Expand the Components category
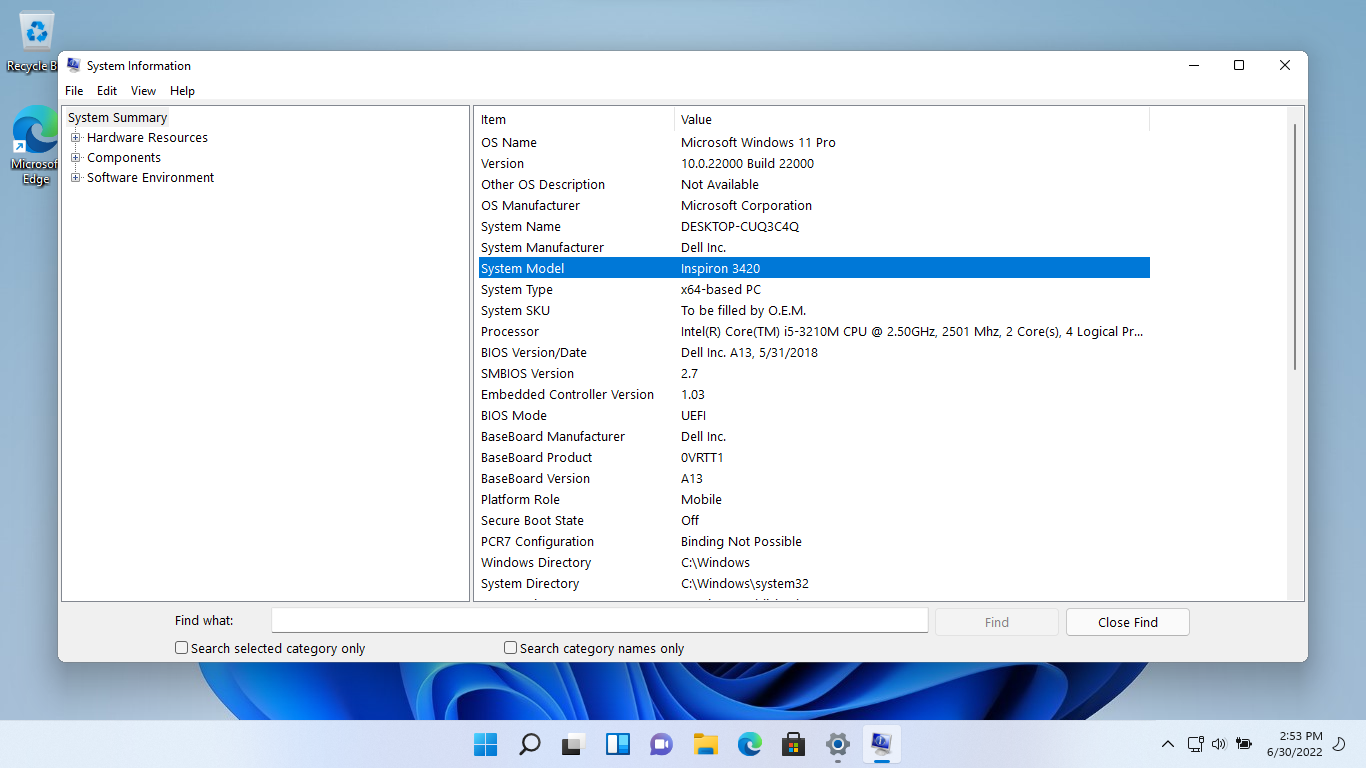This screenshot has width=1366, height=768. [x=77, y=157]
